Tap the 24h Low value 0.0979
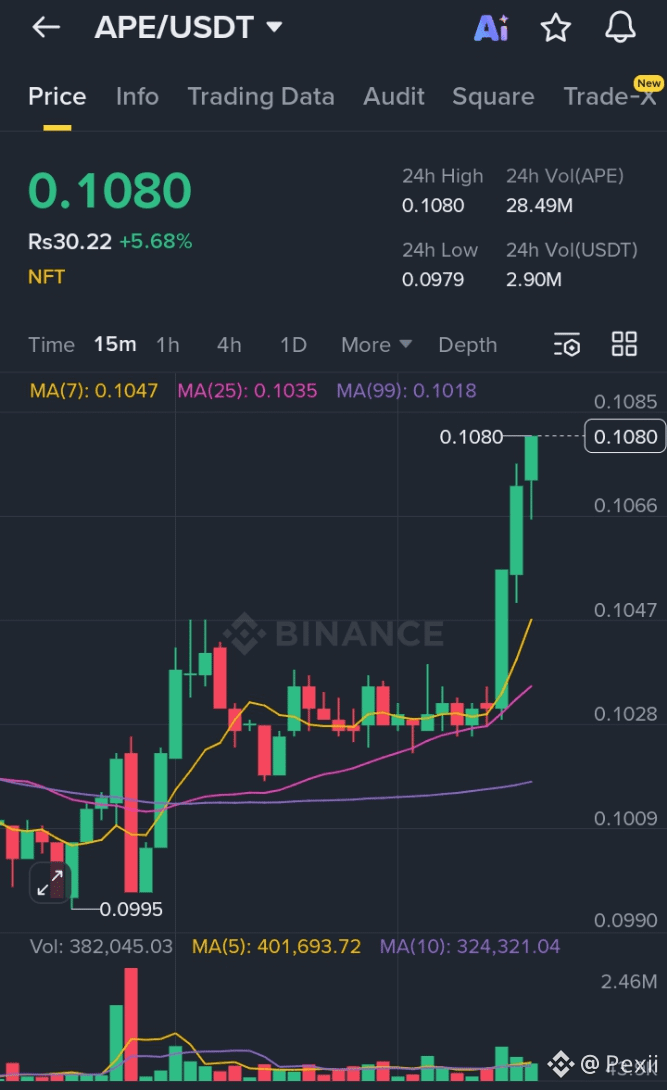The height and width of the screenshot is (1090, 667). [433, 279]
